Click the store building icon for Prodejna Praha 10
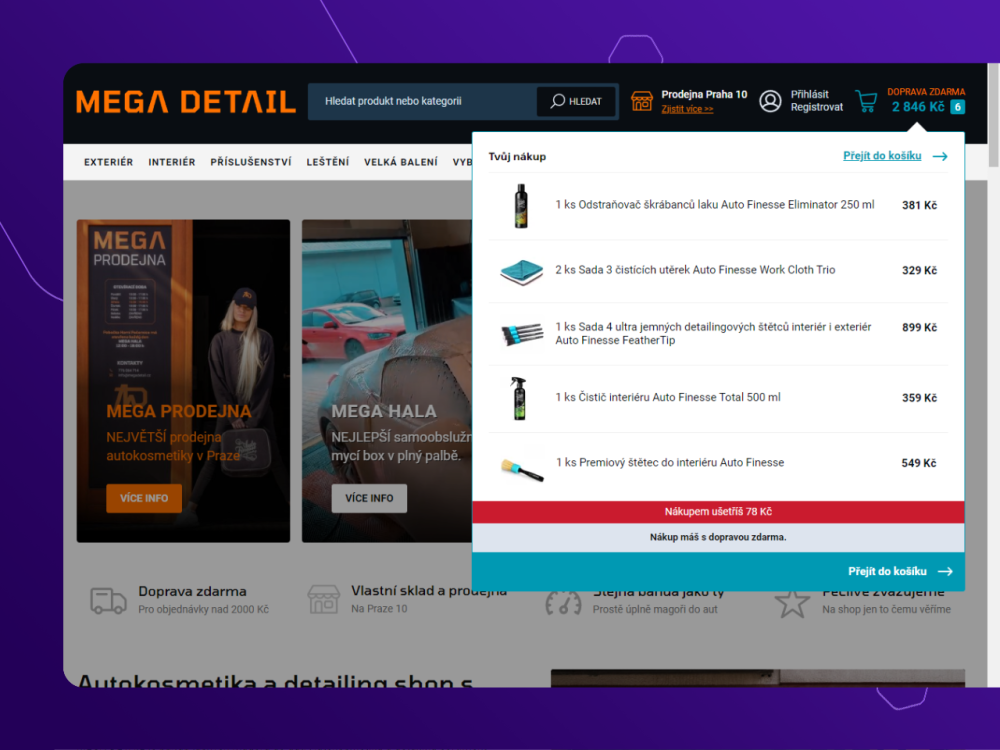1000x750 pixels. (x=642, y=101)
